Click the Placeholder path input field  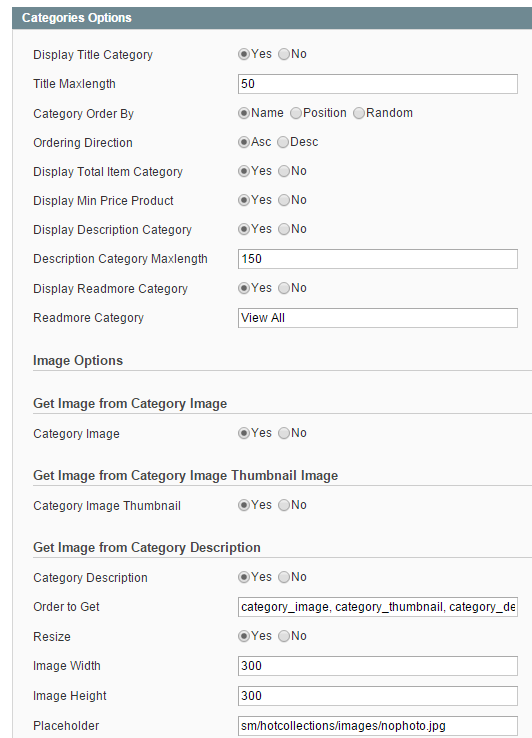click(378, 726)
